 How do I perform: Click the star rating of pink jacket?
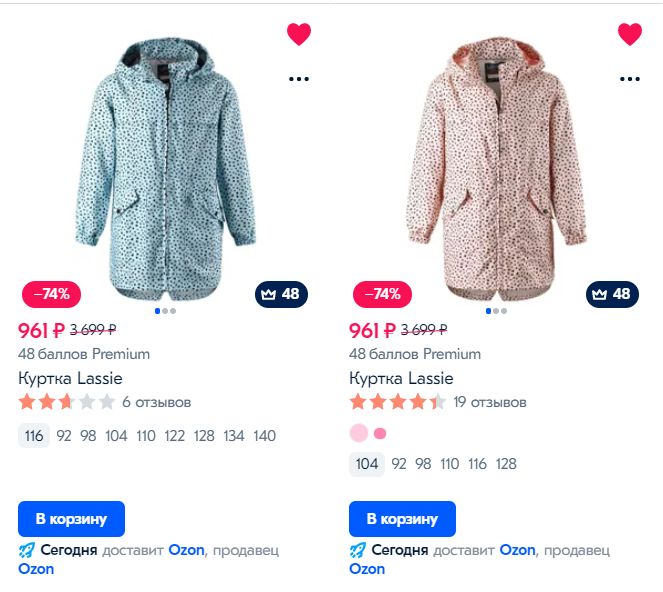tap(397, 402)
